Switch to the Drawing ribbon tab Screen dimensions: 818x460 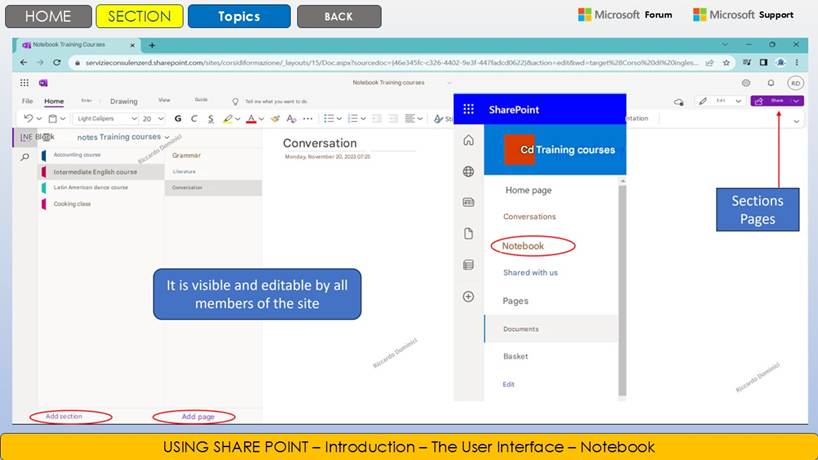coord(124,101)
